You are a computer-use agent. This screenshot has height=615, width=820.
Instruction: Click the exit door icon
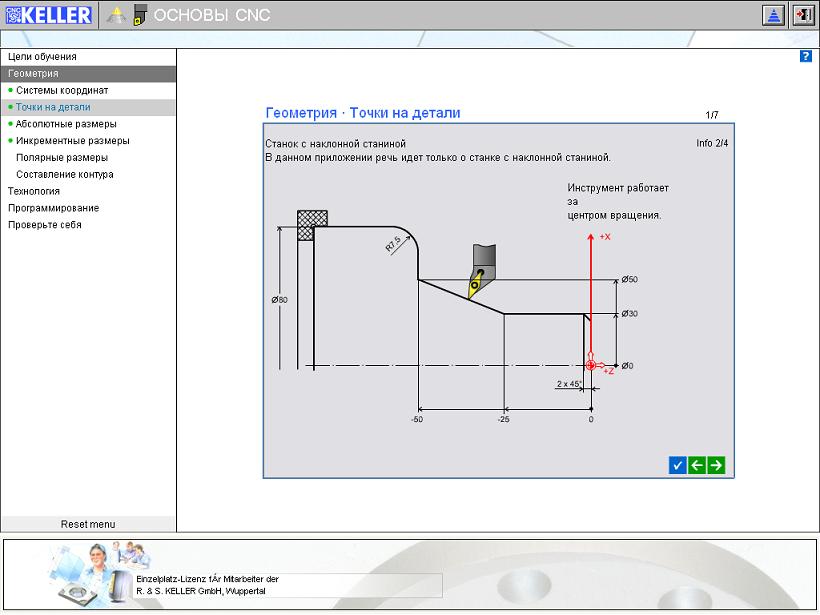pos(804,15)
